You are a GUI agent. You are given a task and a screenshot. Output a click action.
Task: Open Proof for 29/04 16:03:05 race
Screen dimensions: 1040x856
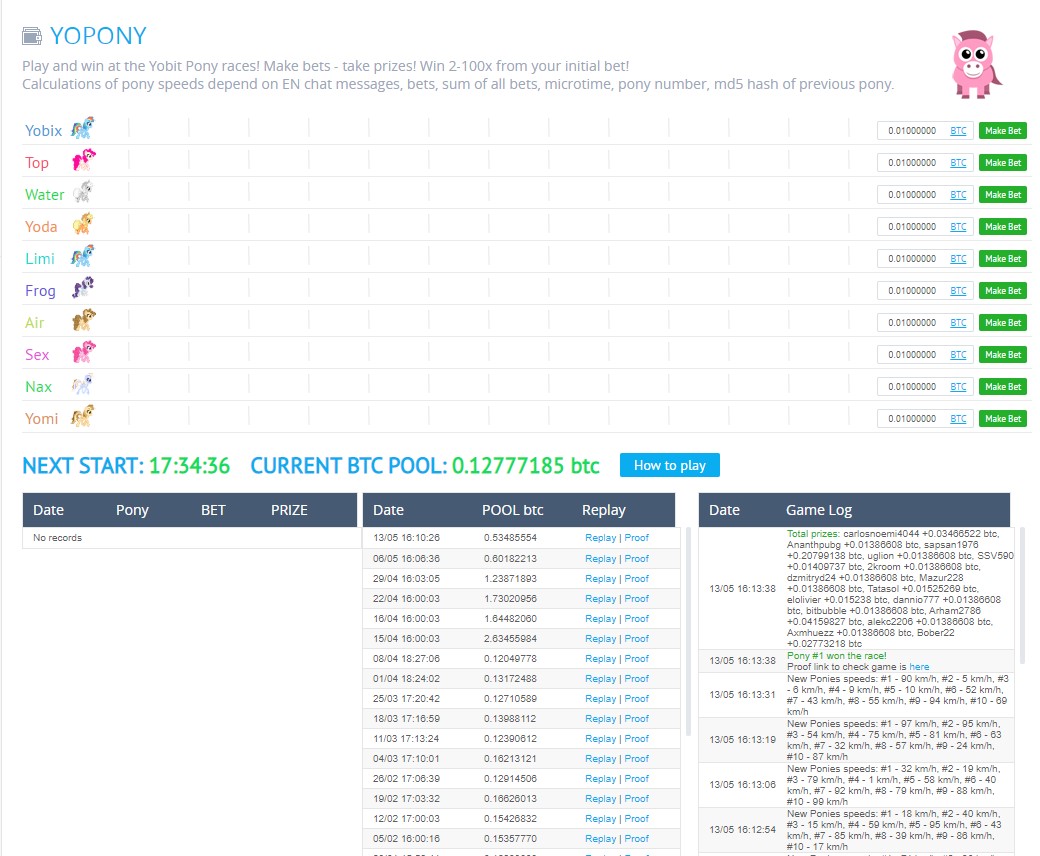tap(636, 578)
